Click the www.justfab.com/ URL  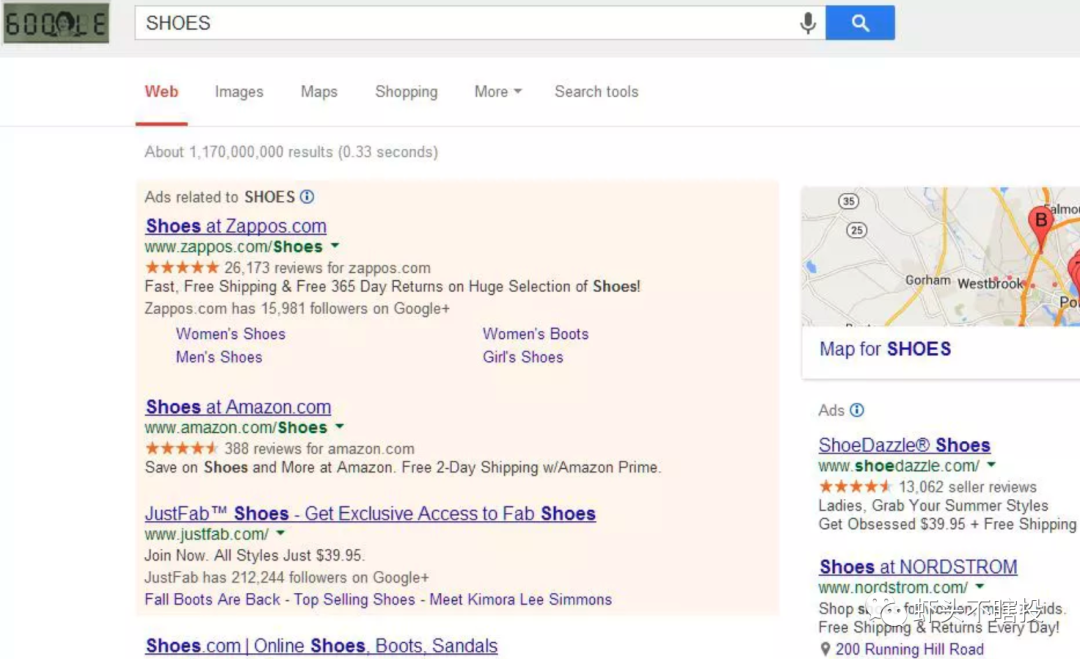coord(207,534)
